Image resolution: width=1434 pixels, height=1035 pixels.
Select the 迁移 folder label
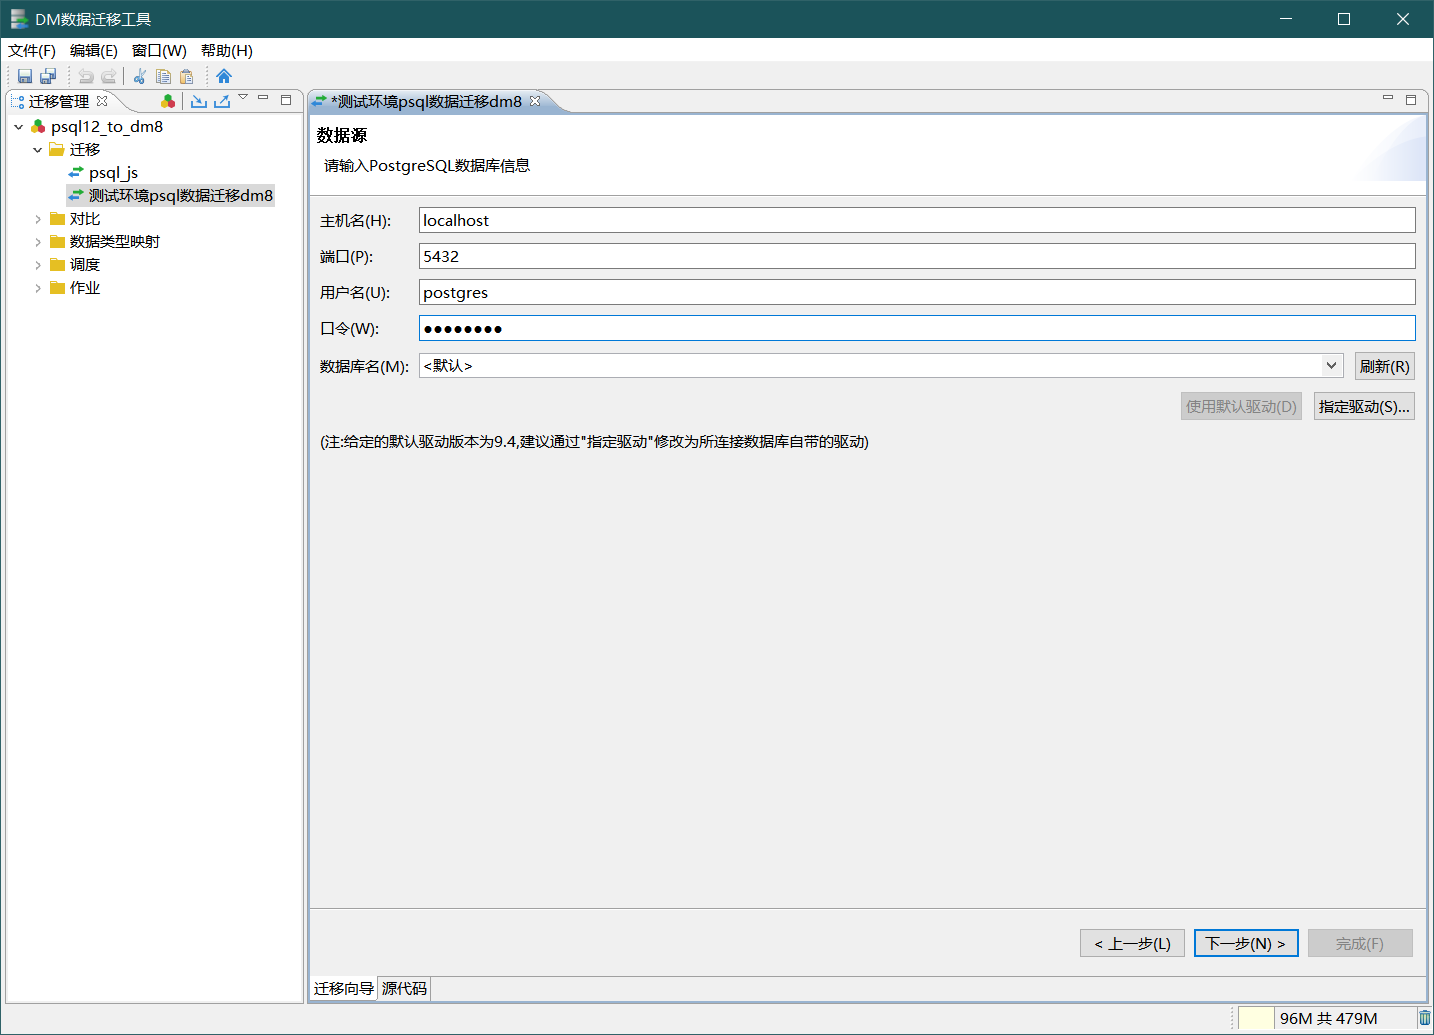(85, 150)
